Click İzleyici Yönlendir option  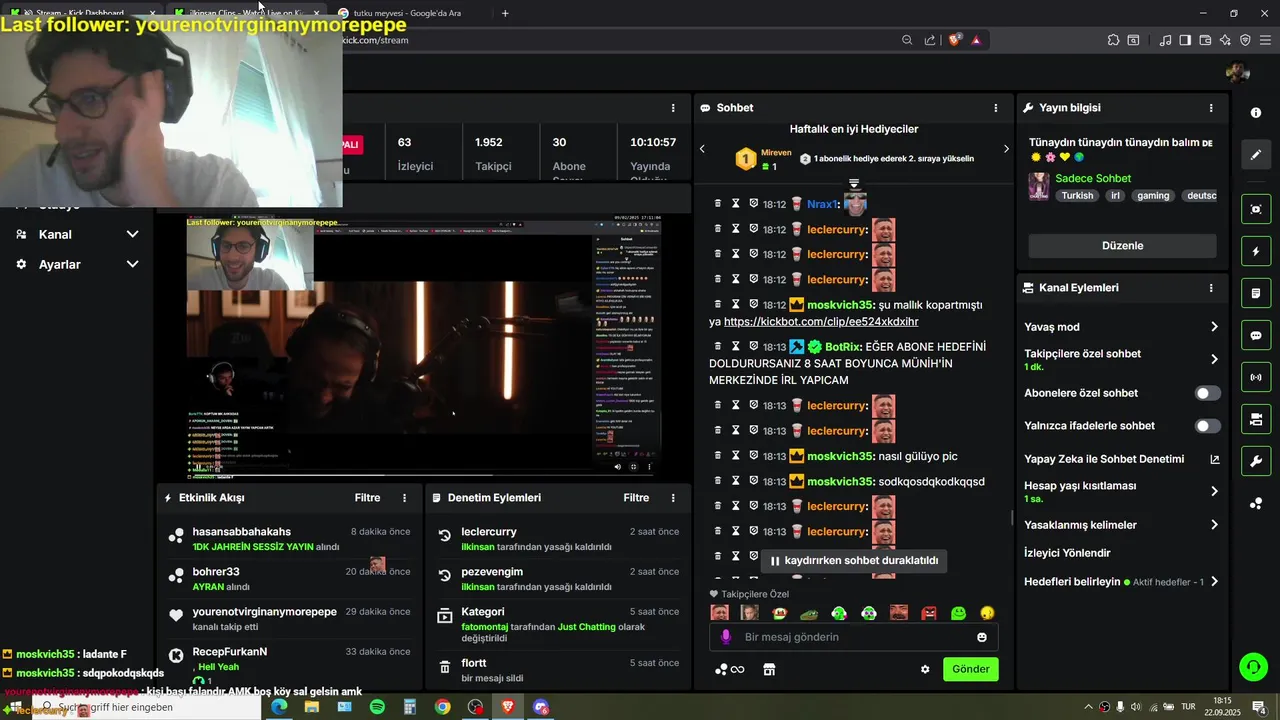[x=1067, y=553]
